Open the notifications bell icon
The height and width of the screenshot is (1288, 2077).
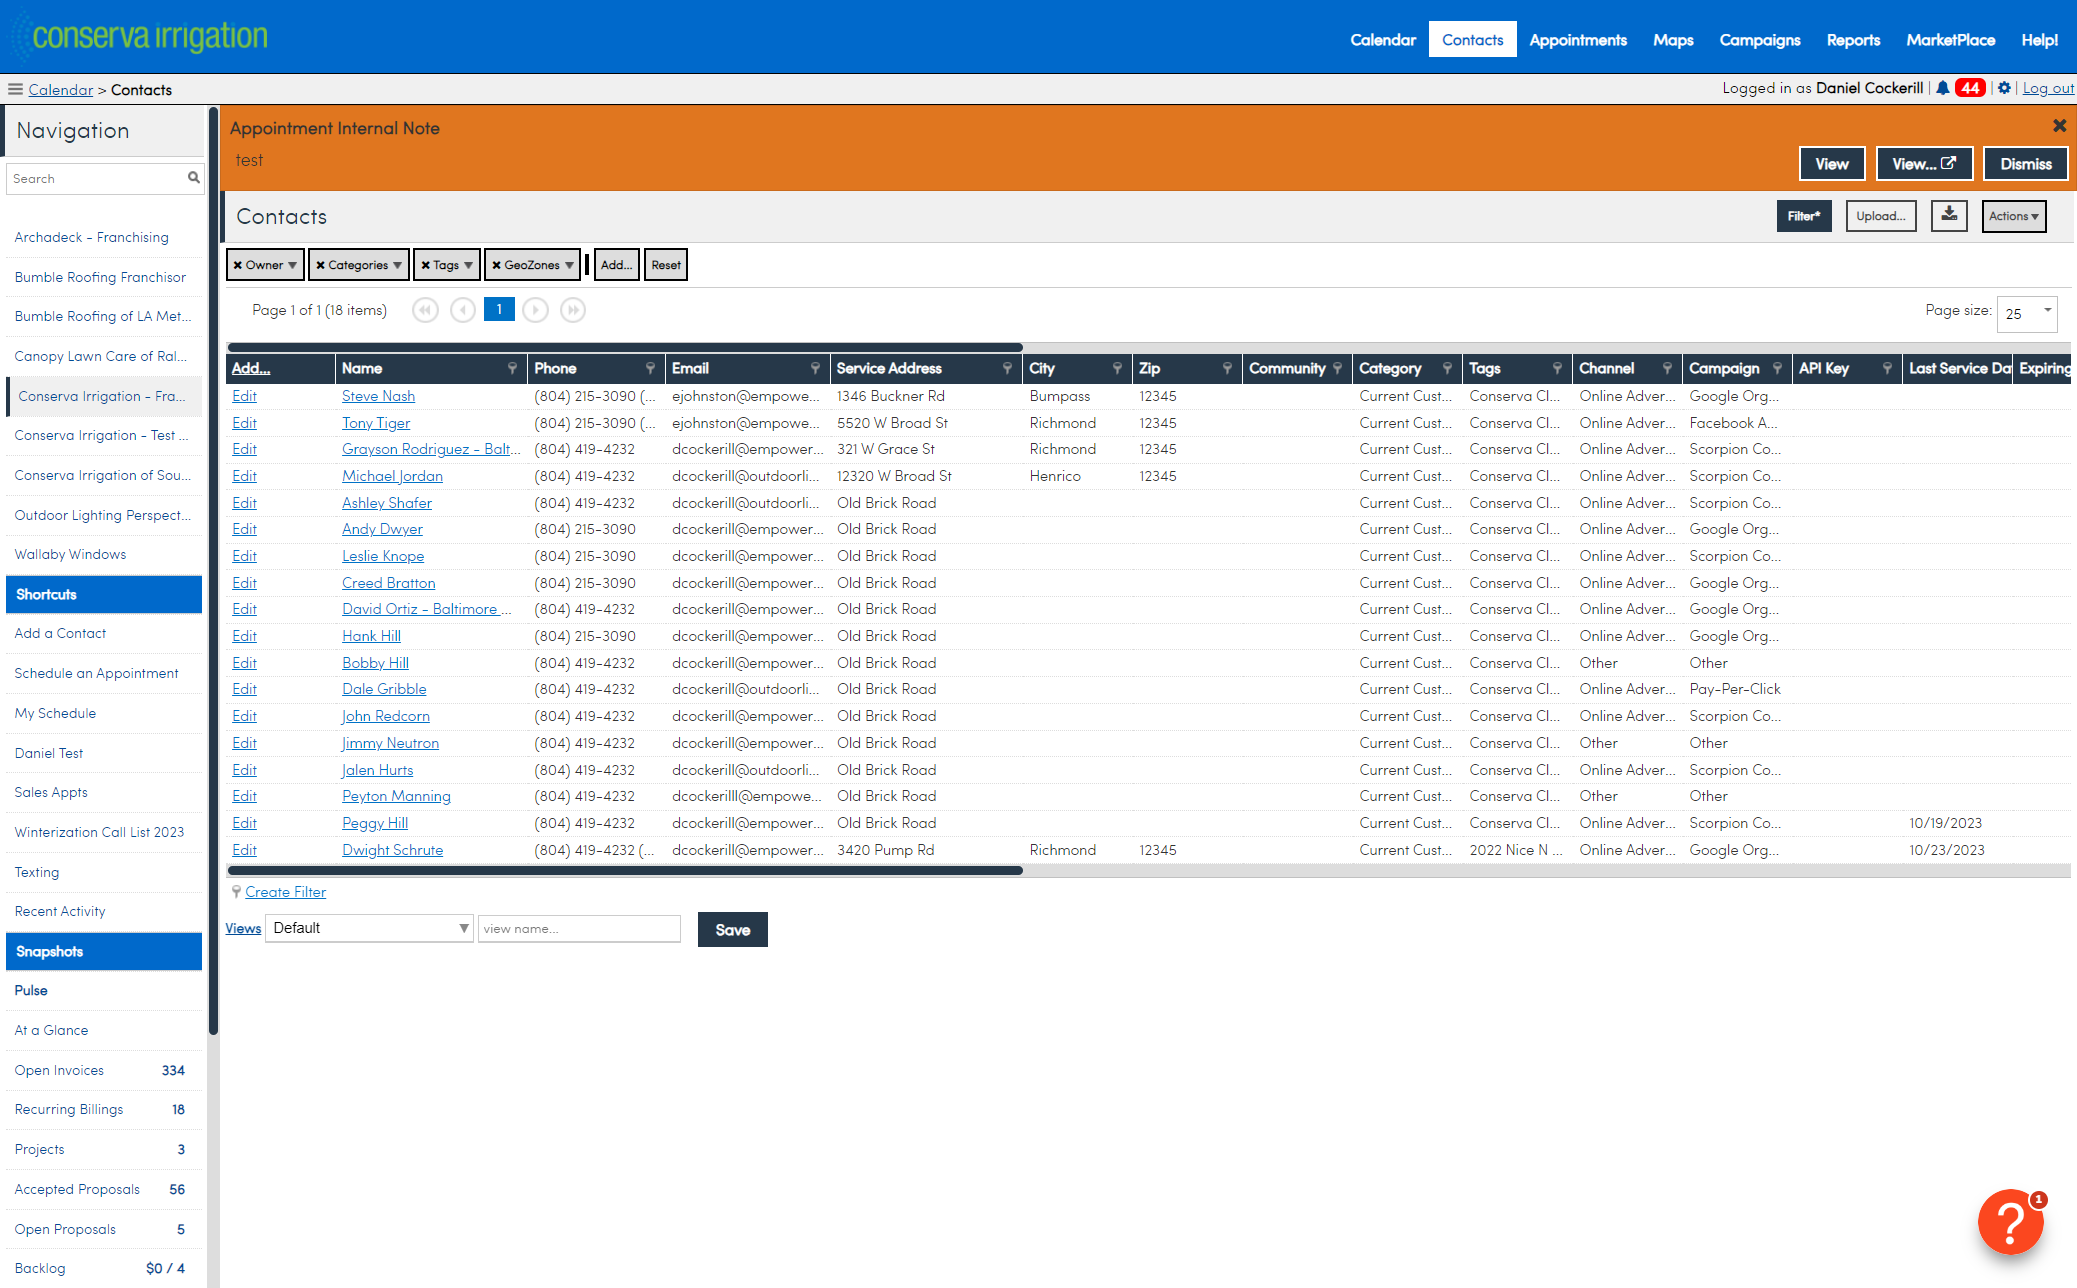(1942, 88)
